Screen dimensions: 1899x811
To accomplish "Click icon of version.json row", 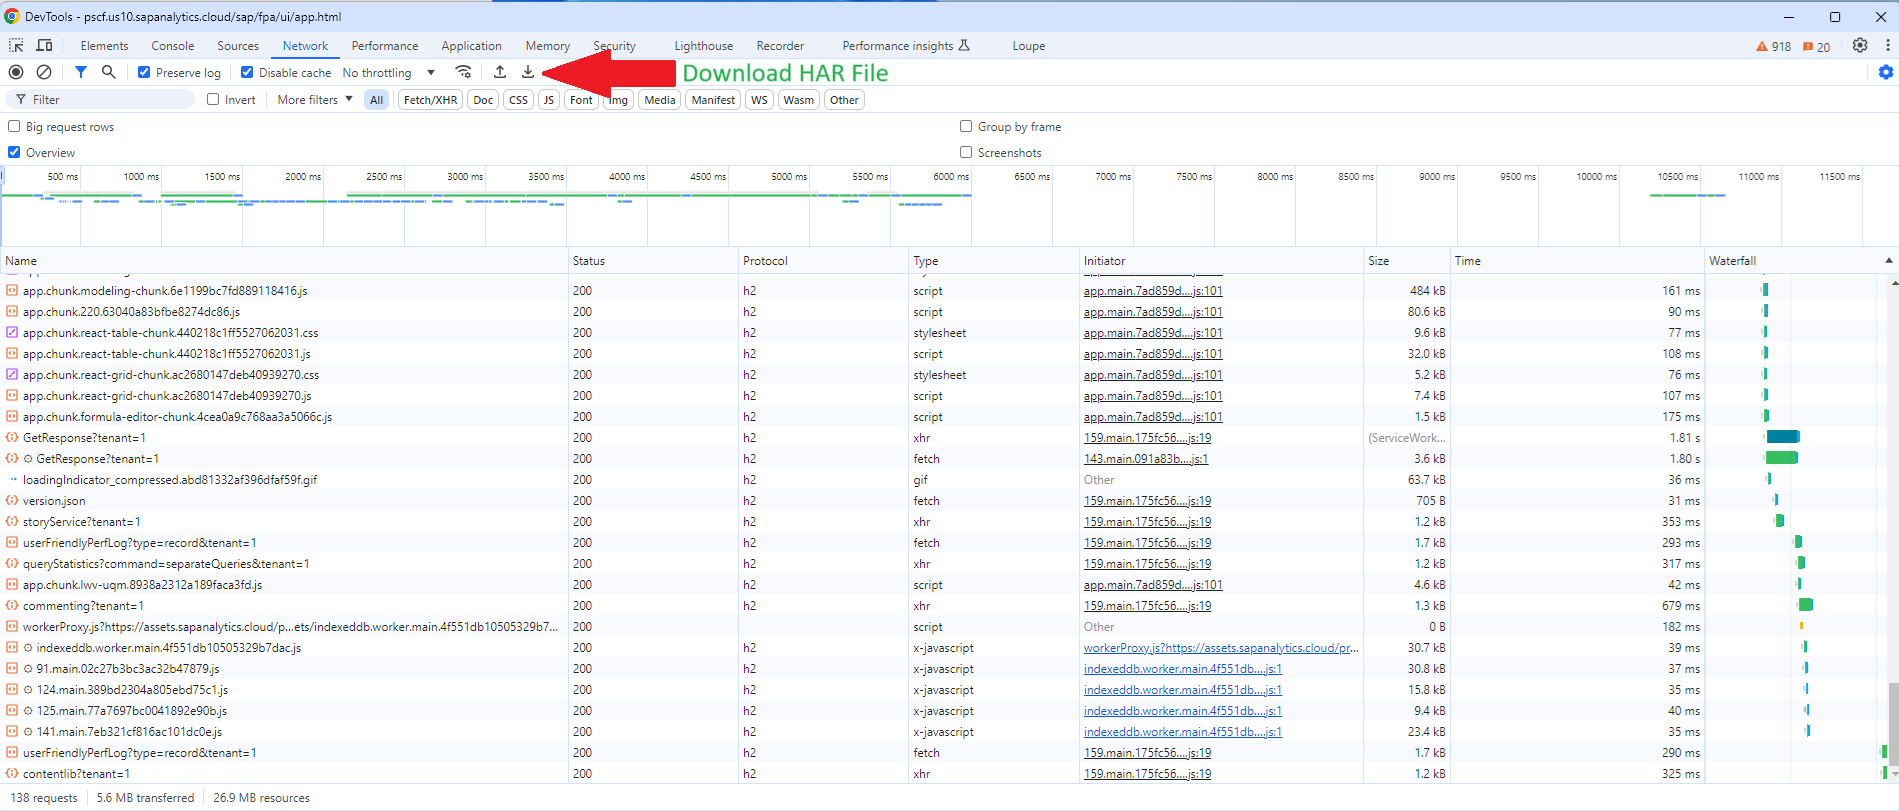I will click(12, 501).
